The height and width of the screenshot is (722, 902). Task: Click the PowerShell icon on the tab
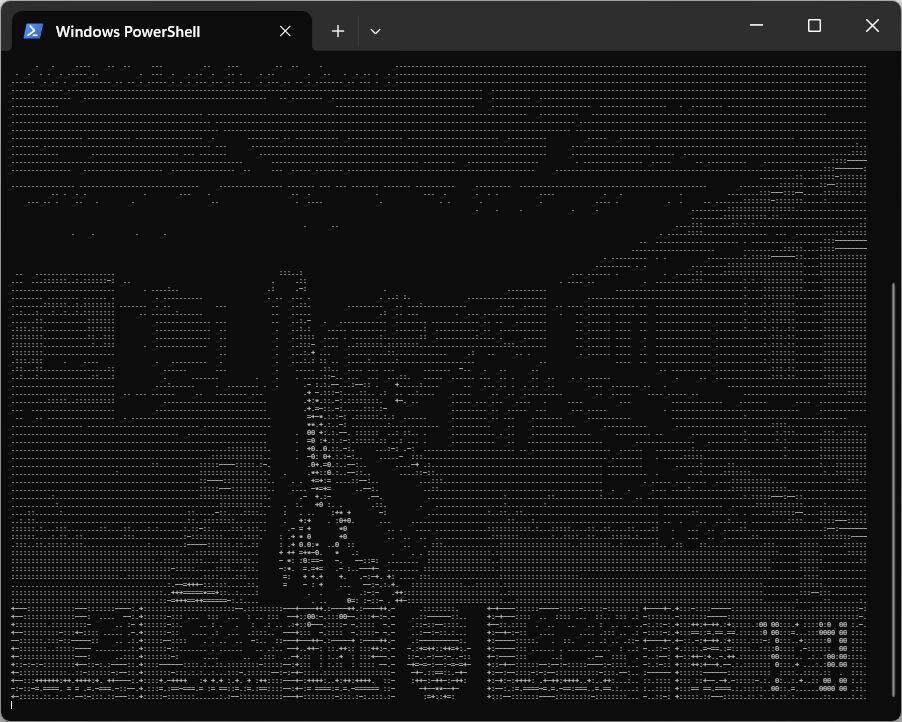(33, 31)
